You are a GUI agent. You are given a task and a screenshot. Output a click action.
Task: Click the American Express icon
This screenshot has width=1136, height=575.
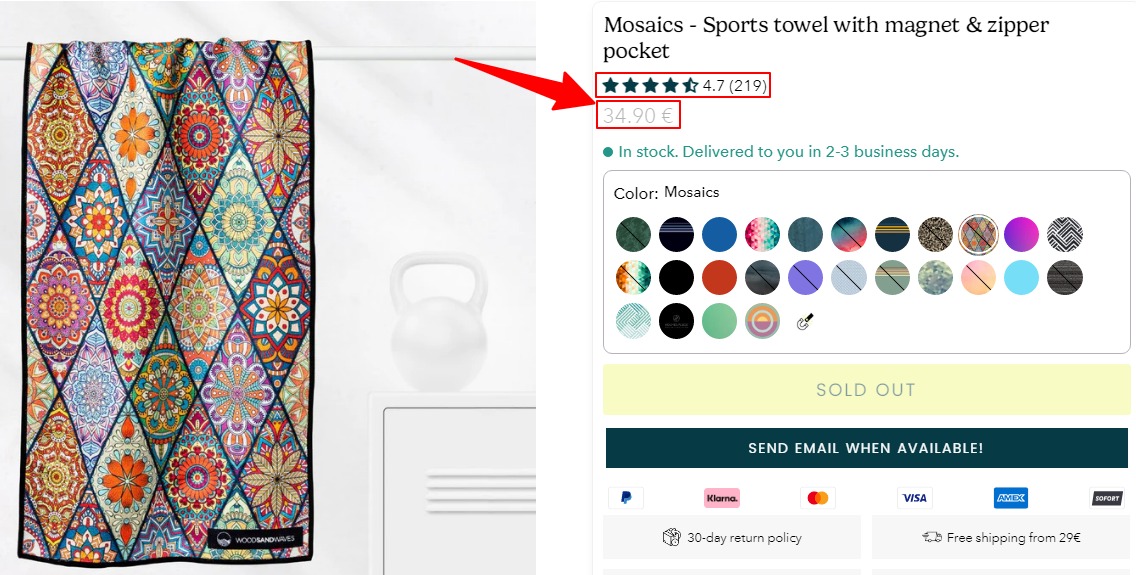pyautogui.click(x=1010, y=498)
